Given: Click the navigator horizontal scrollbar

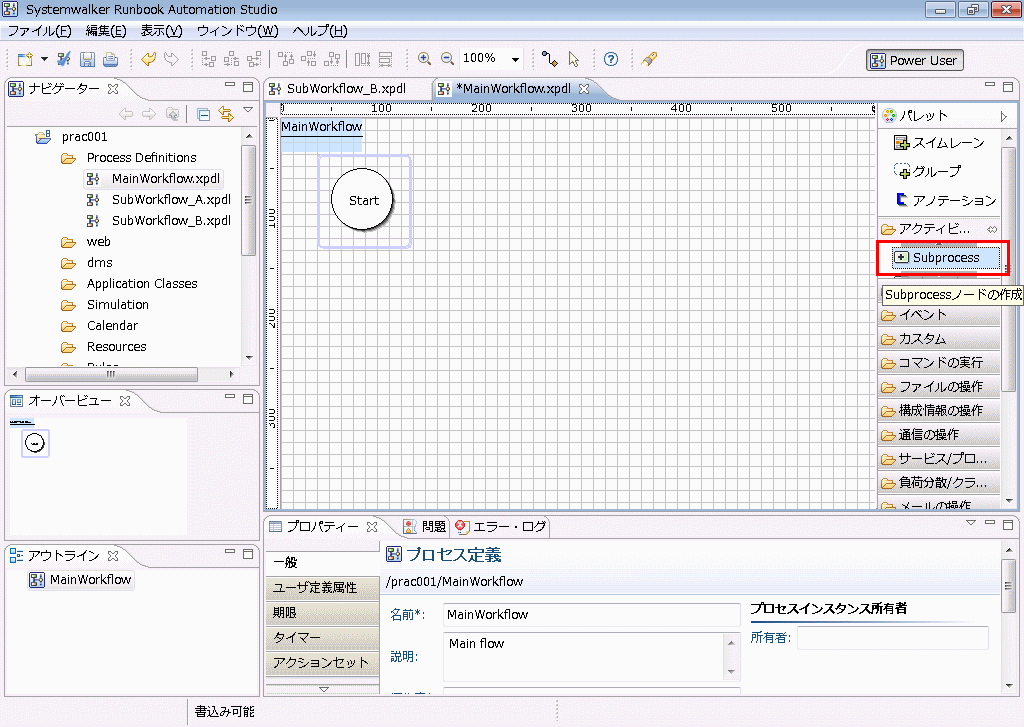Looking at the screenshot, I should point(111,374).
